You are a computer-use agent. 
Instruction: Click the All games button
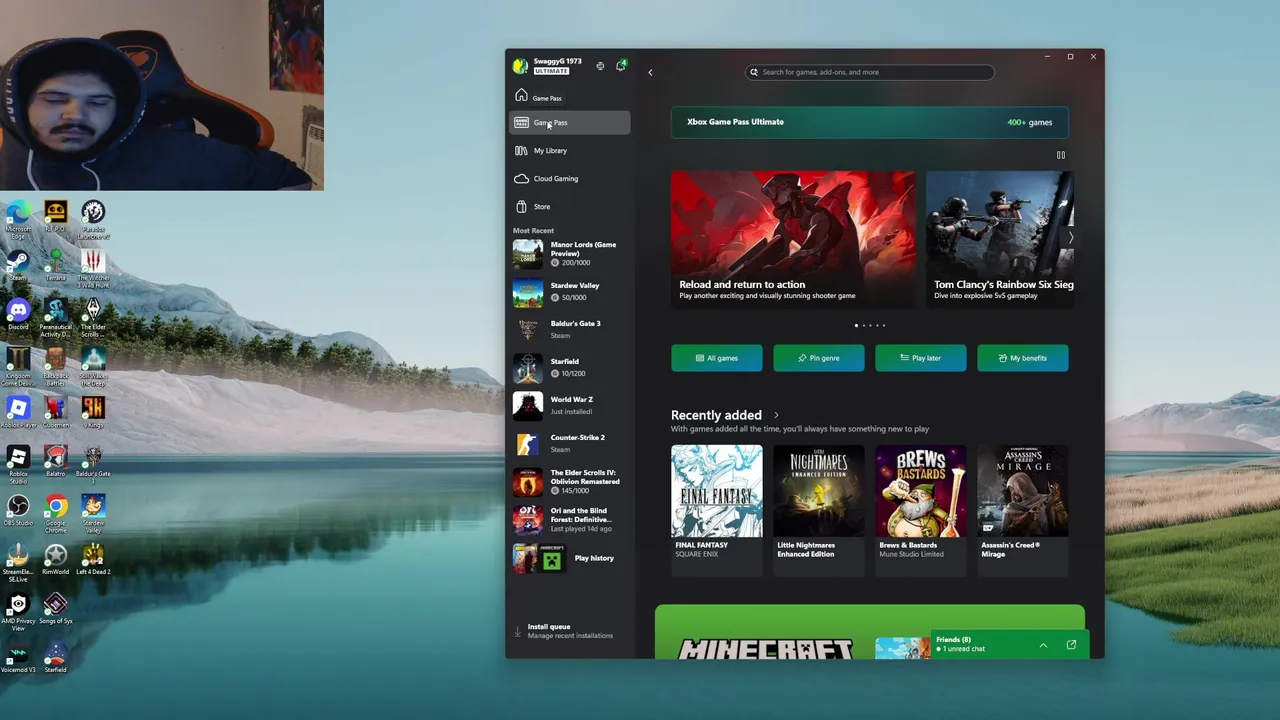click(717, 358)
